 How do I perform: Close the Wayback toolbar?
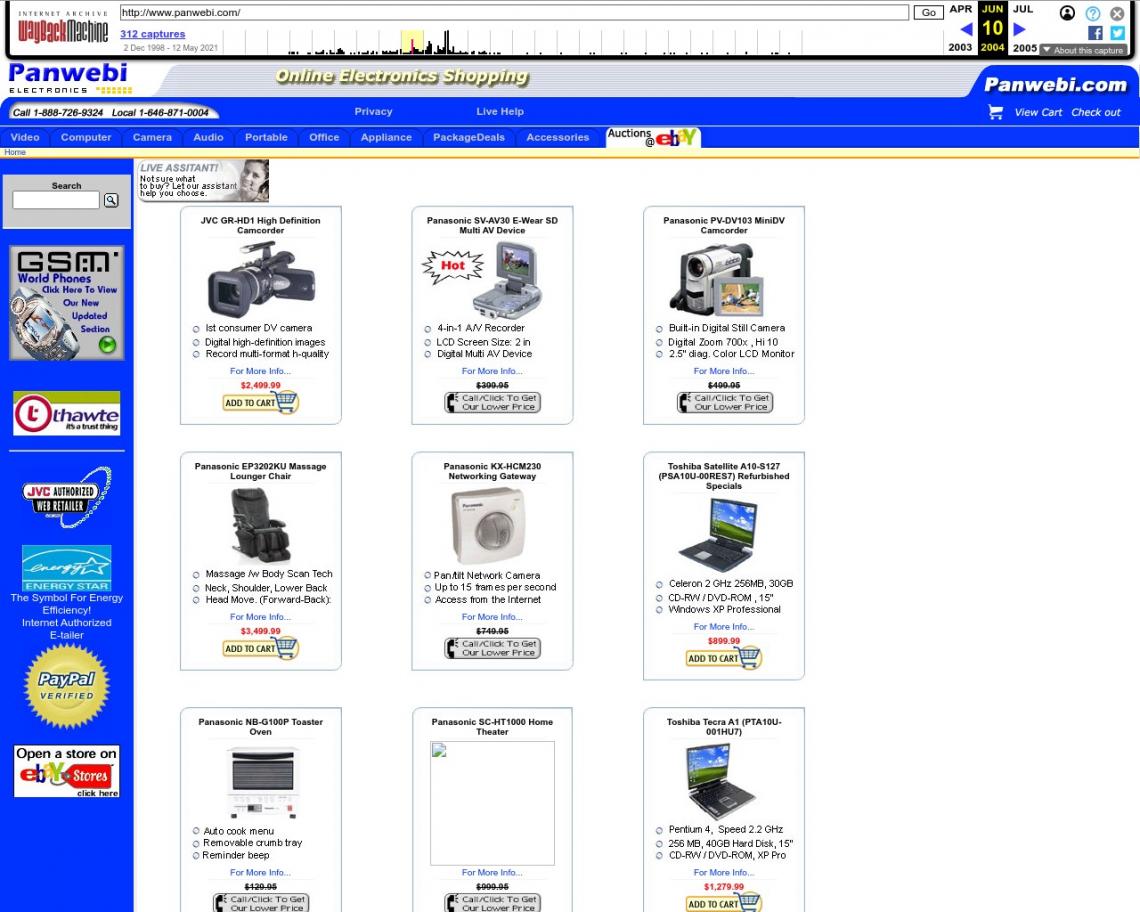(x=1117, y=13)
